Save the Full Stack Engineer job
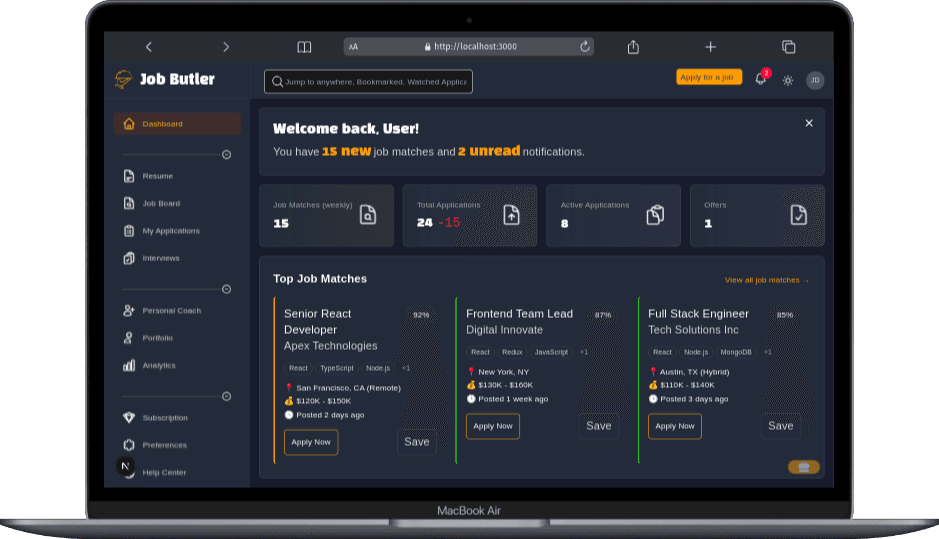 tap(781, 426)
